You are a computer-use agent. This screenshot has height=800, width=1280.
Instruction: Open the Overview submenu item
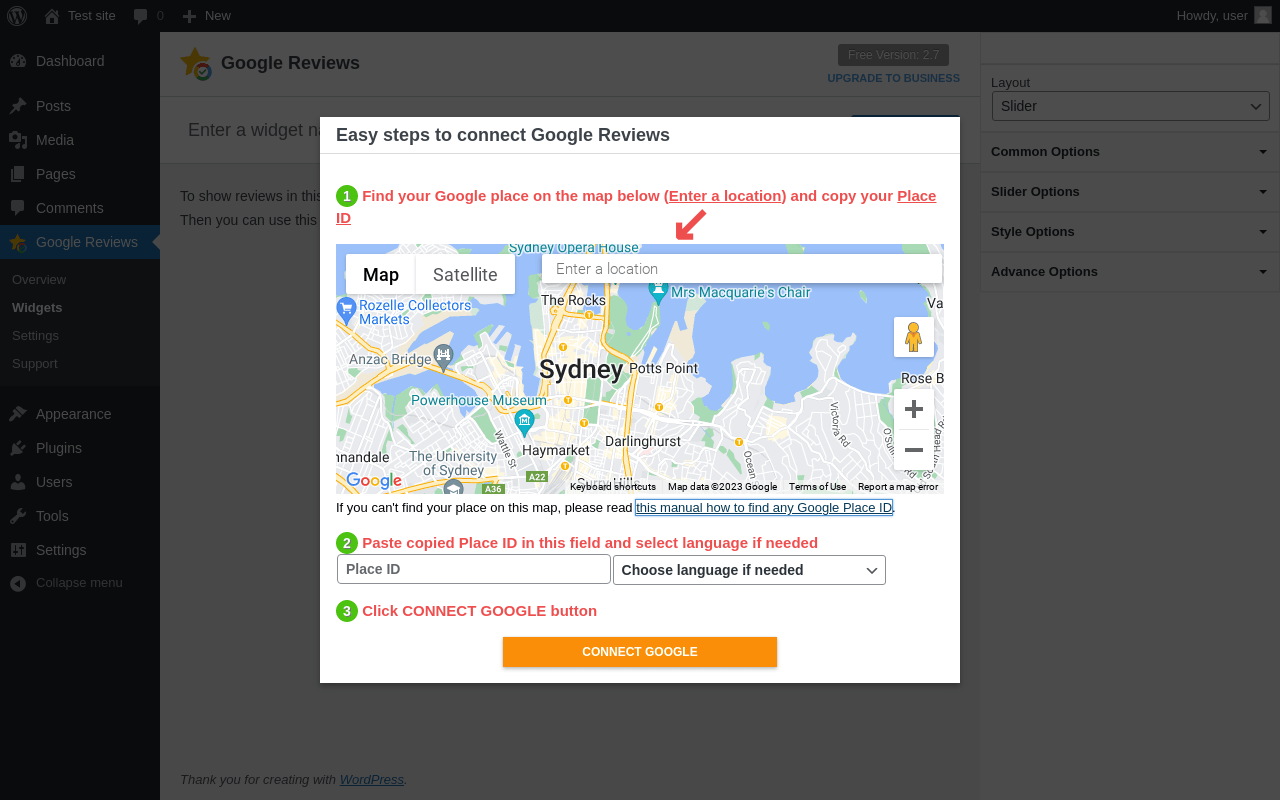39,280
